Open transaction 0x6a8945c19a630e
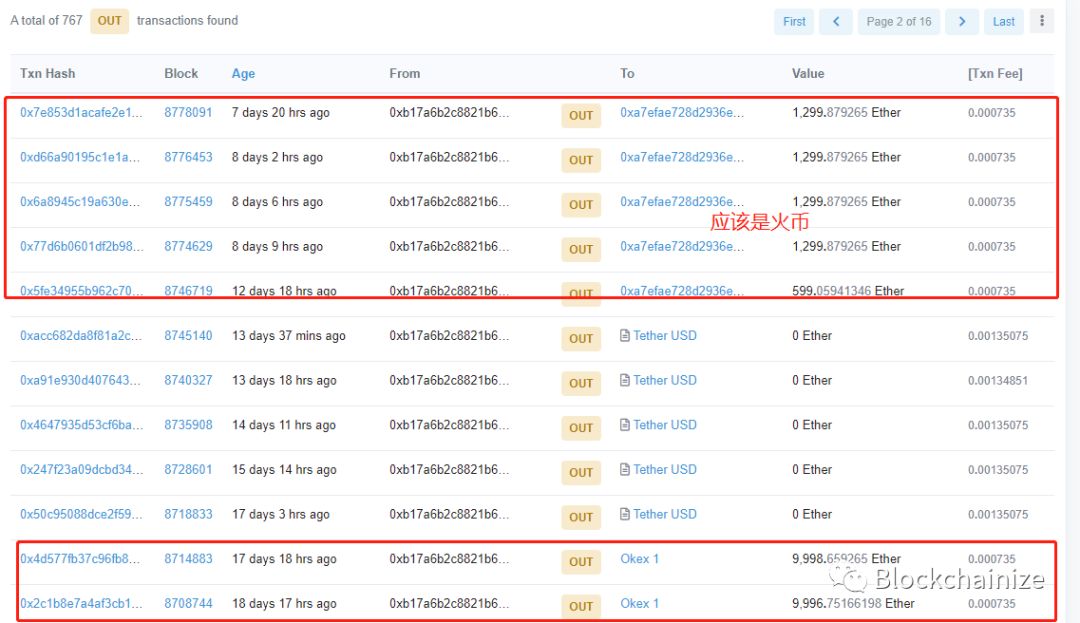 pyautogui.click(x=80, y=202)
